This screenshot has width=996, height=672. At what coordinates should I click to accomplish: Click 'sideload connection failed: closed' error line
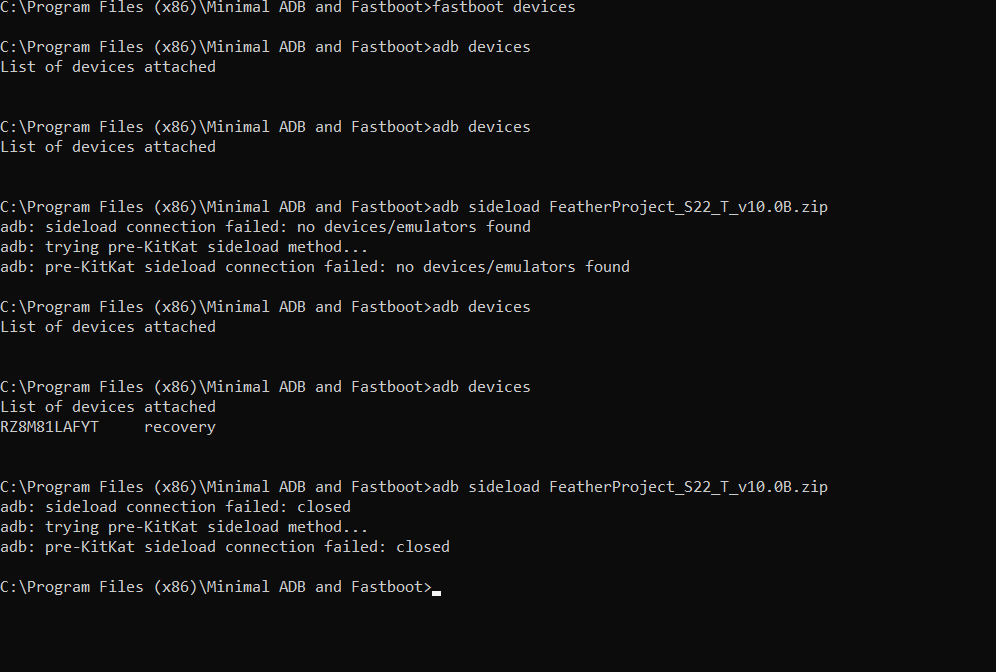(175, 507)
